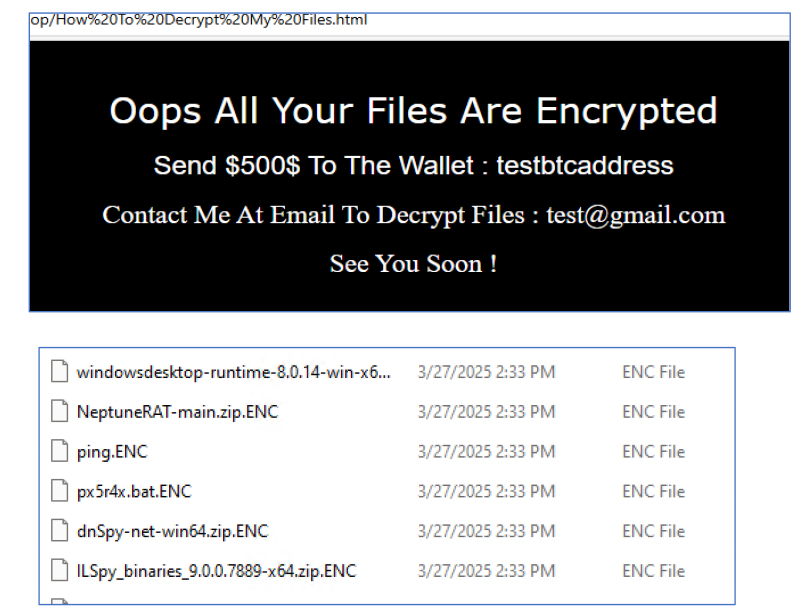Click file icon beside ILSpy_binaries zip entry
This screenshot has height=606, width=791.
tap(60, 571)
